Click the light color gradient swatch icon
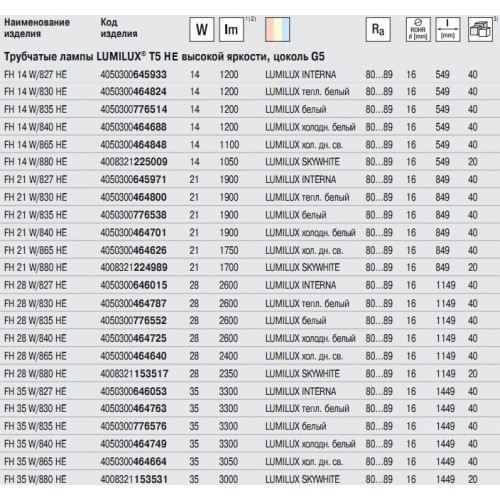The height and width of the screenshot is (500, 500). click(x=278, y=30)
